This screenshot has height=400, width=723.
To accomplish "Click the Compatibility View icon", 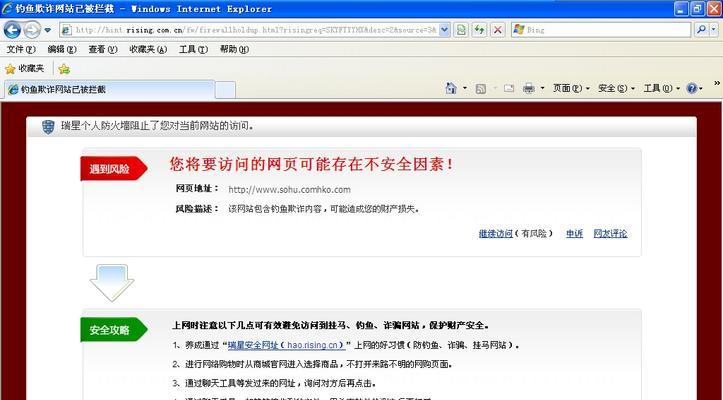I will tap(461, 30).
